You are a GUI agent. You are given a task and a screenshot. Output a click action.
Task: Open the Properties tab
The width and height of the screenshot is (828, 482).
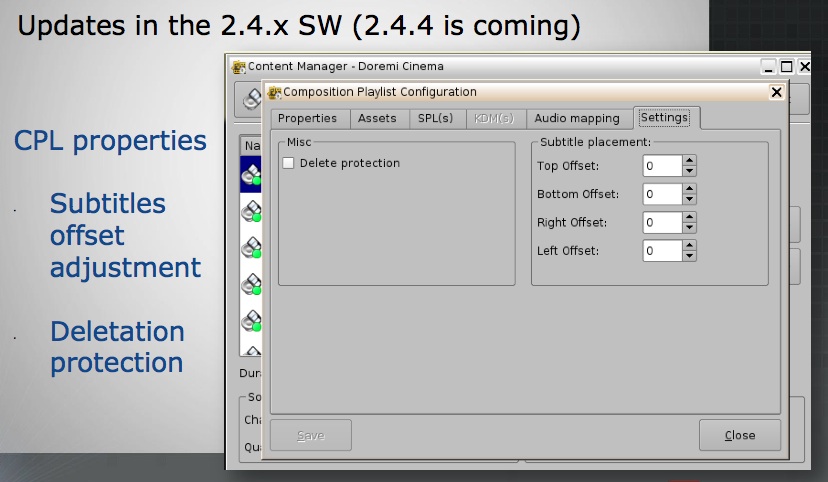(307, 118)
